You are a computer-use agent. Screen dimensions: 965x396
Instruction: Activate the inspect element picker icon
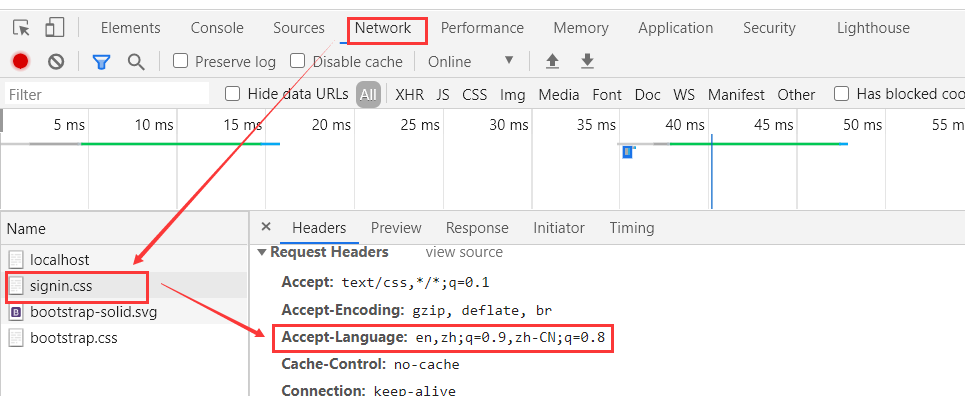click(x=22, y=28)
